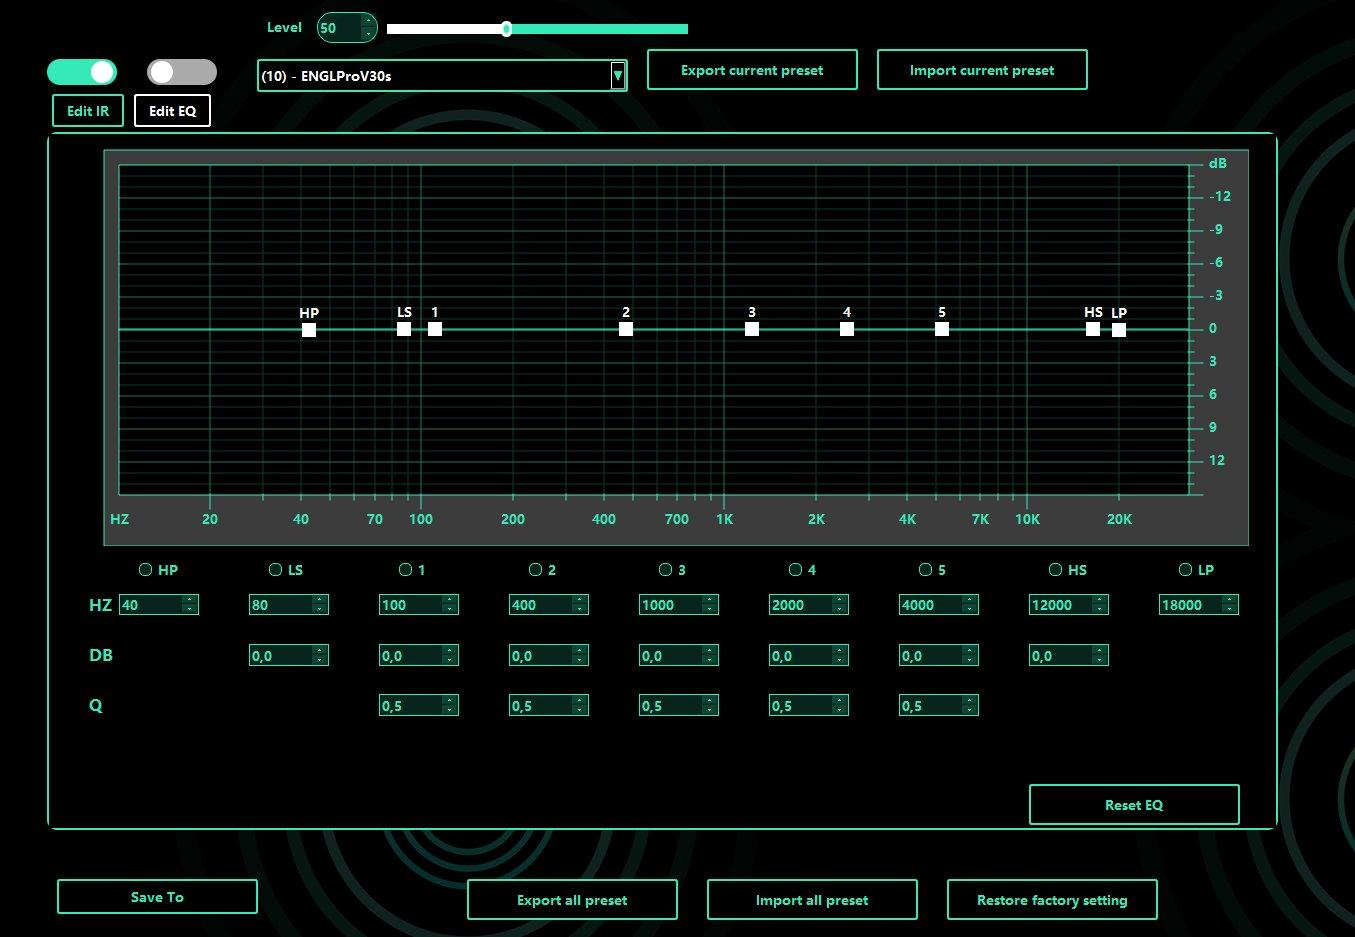Switch to the Edit IR tab
1355x937 pixels.
tap(88, 111)
